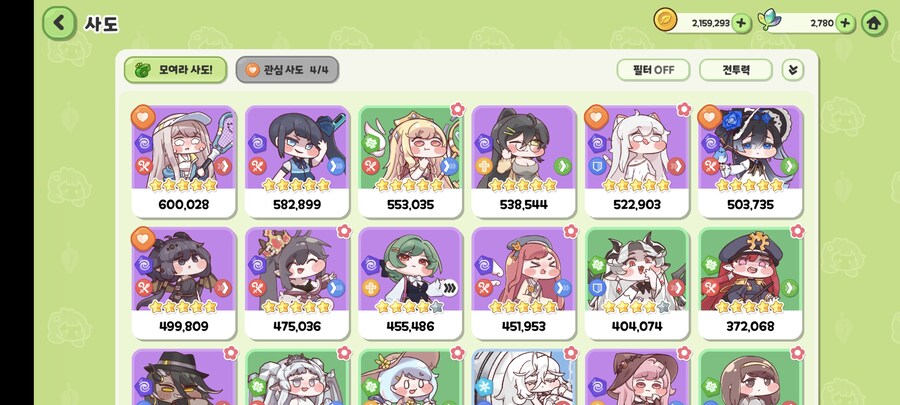Open home with the house icon
This screenshot has height=405, width=900.
click(874, 24)
